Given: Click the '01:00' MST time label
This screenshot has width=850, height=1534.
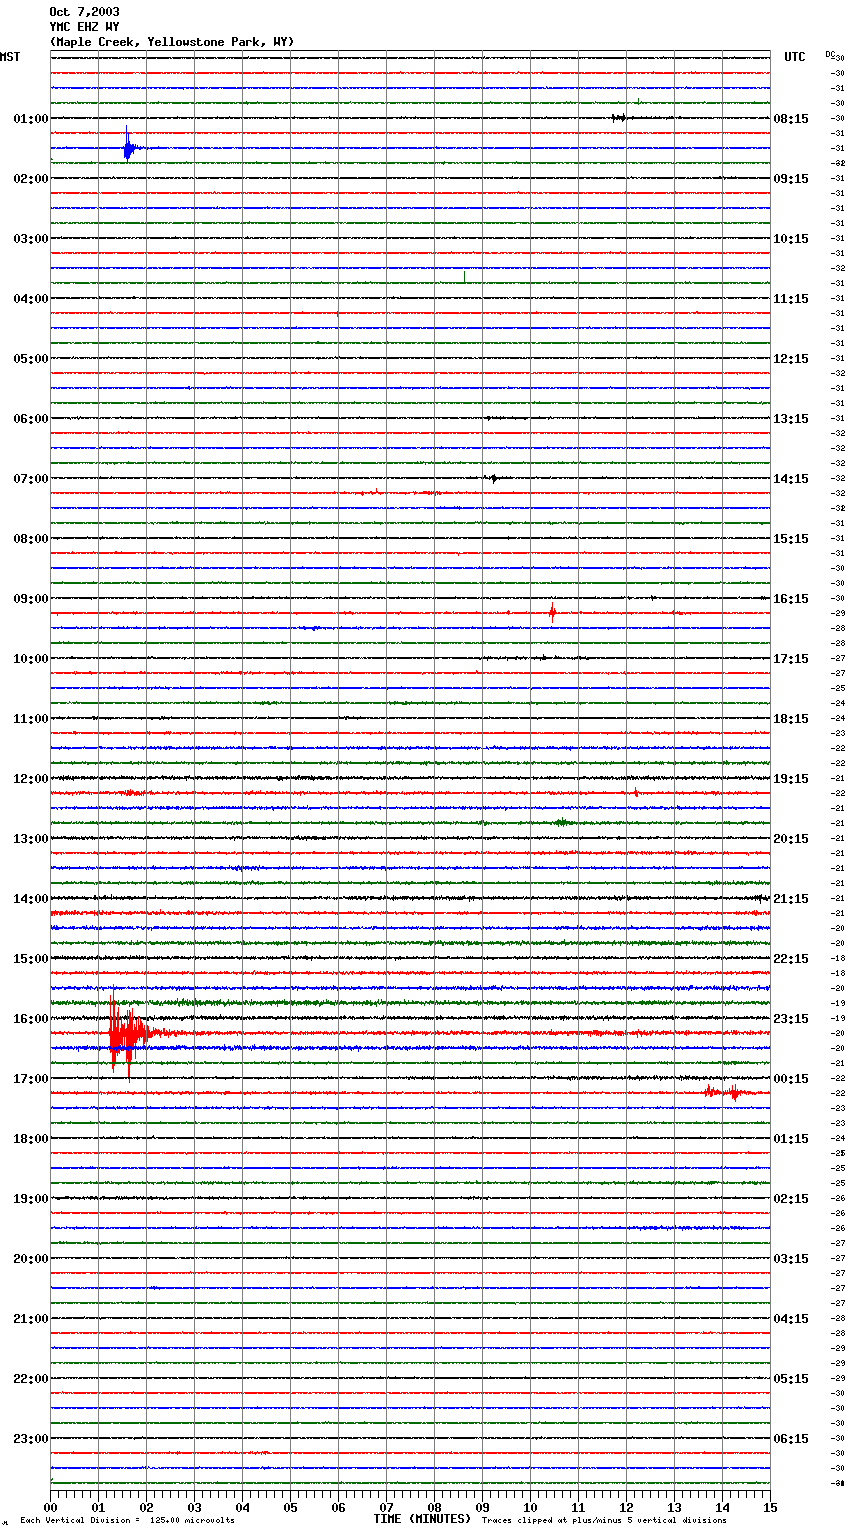Looking at the screenshot, I should [x=31, y=119].
